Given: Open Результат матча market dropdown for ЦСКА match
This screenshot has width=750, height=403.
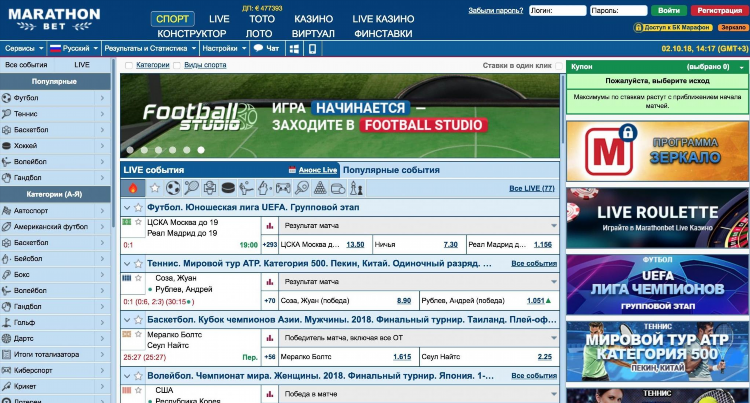Looking at the screenshot, I should [419, 226].
